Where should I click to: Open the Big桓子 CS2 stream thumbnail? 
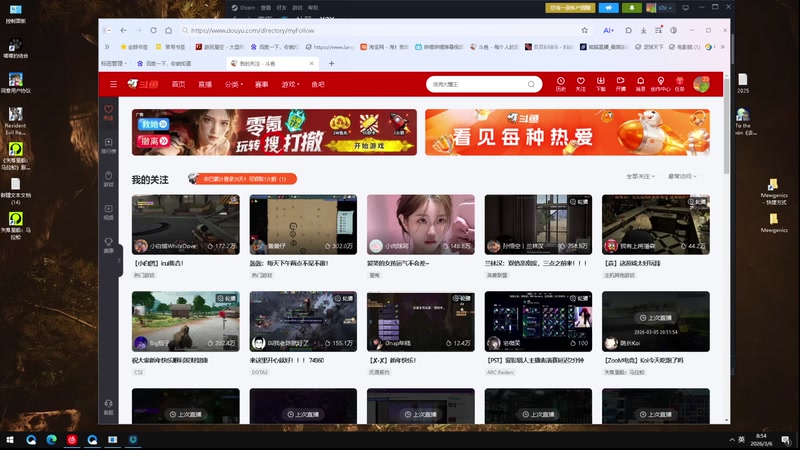pos(186,321)
